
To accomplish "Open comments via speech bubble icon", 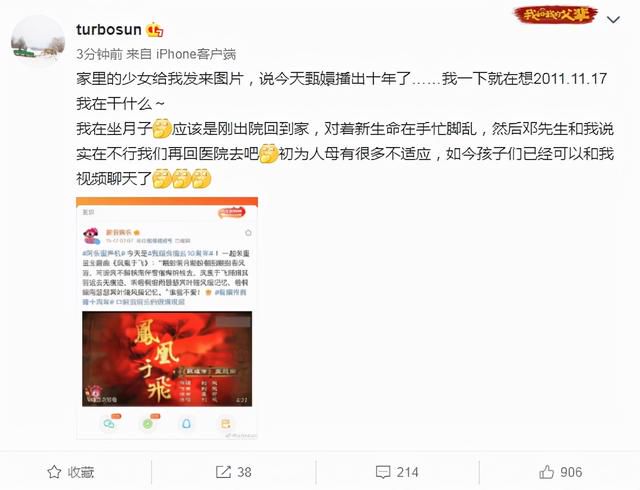I will (383, 472).
